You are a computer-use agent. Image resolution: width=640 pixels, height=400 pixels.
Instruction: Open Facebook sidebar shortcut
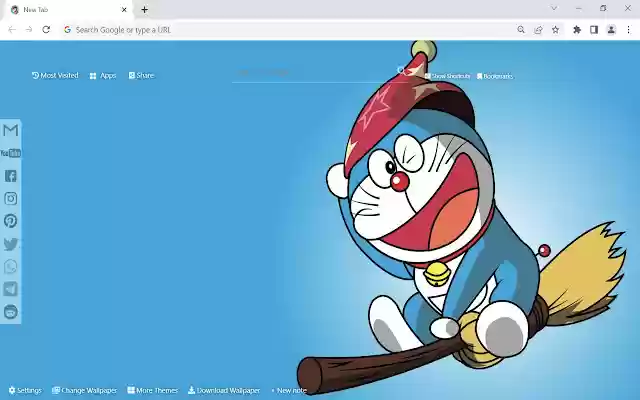click(x=11, y=176)
